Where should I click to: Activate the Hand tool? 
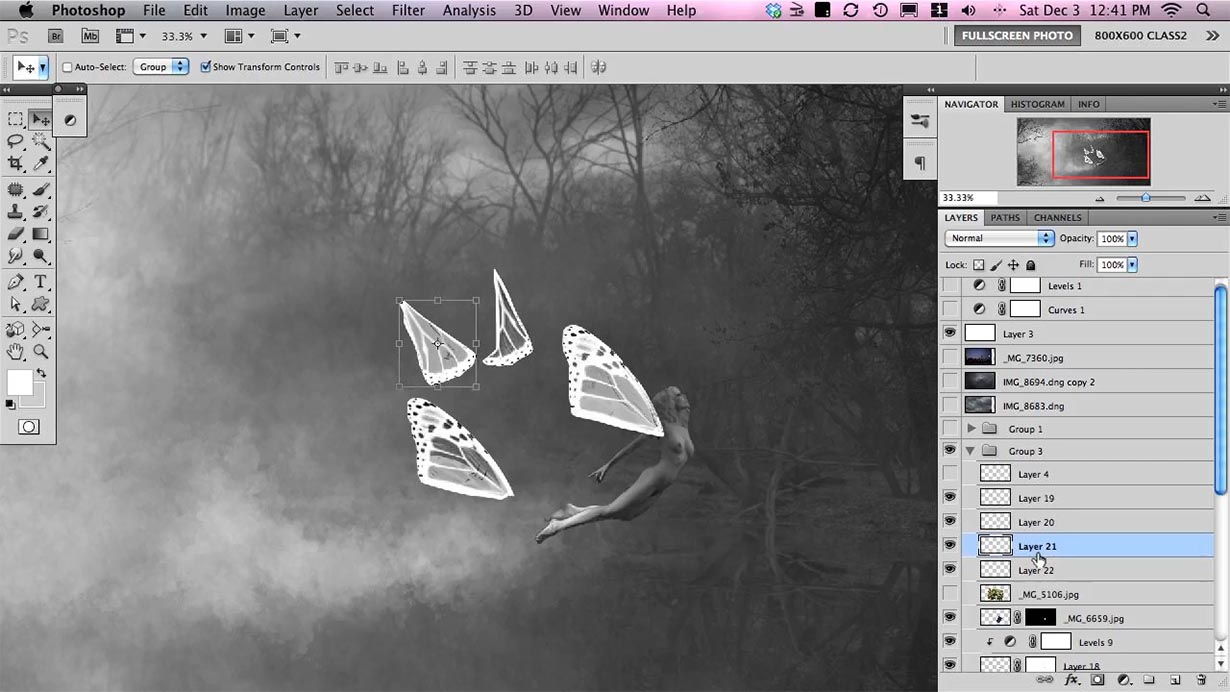tap(15, 351)
